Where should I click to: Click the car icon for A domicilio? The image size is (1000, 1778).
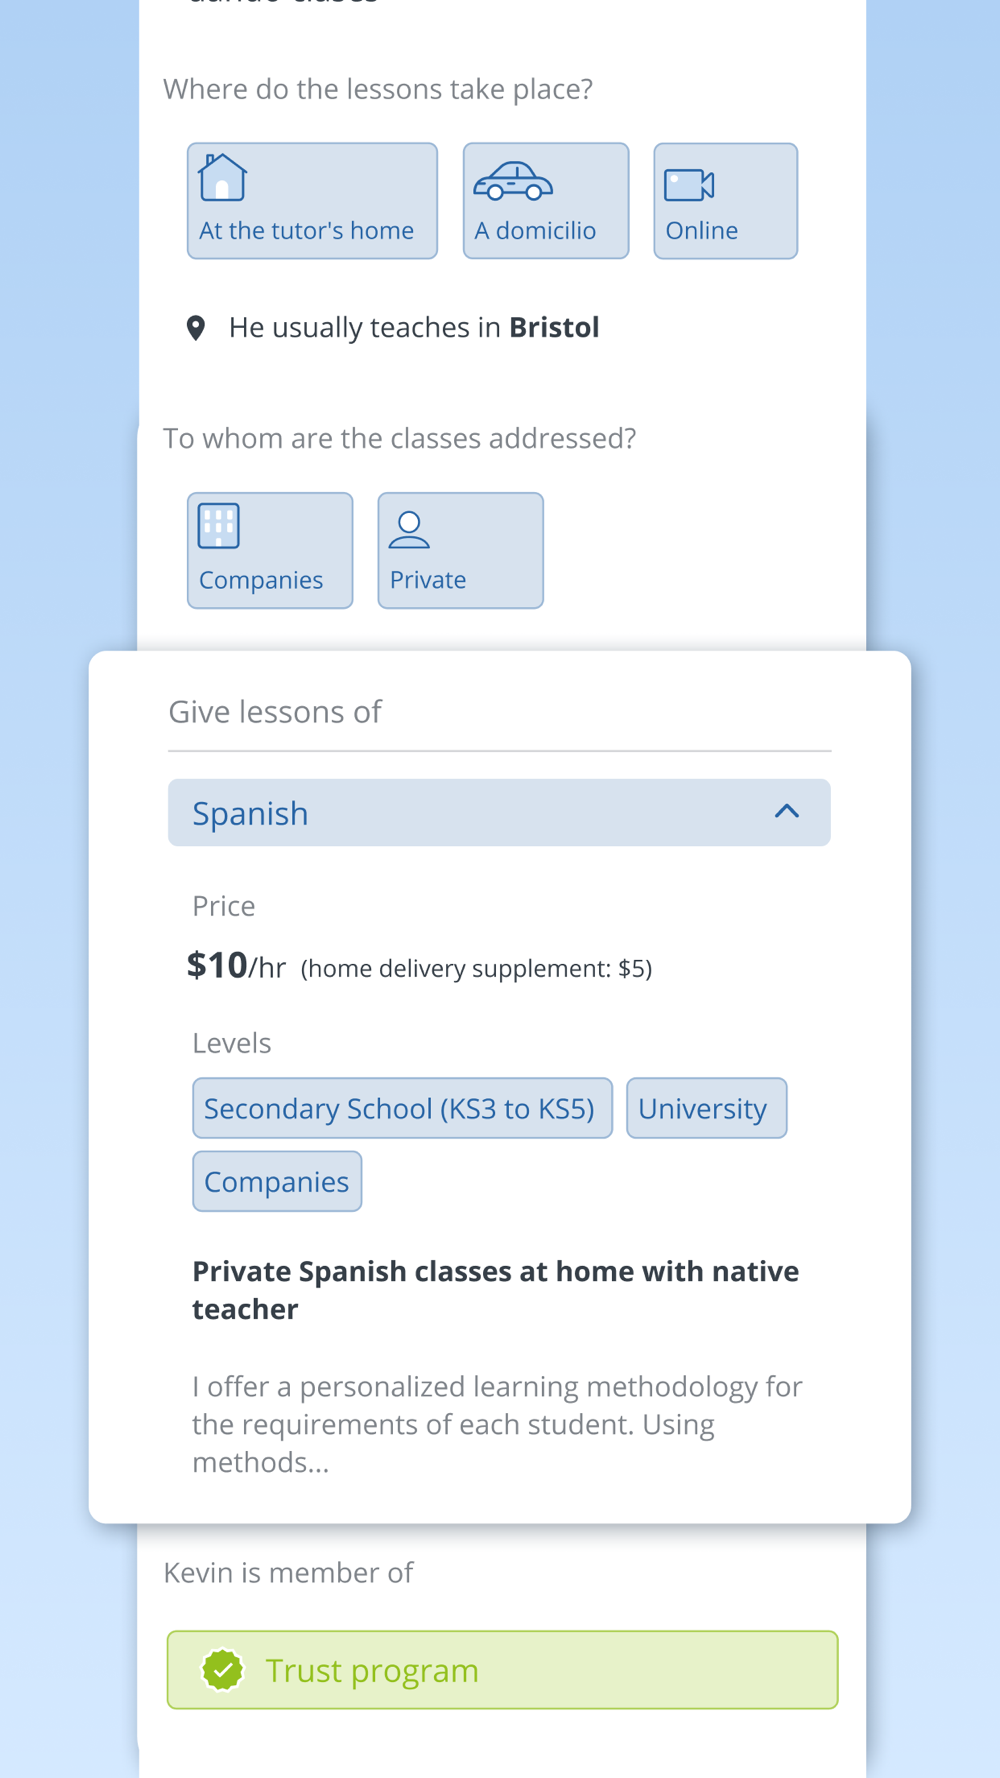(x=513, y=182)
